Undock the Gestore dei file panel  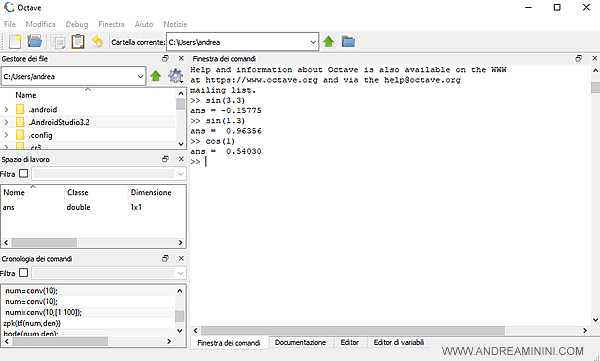(x=165, y=58)
